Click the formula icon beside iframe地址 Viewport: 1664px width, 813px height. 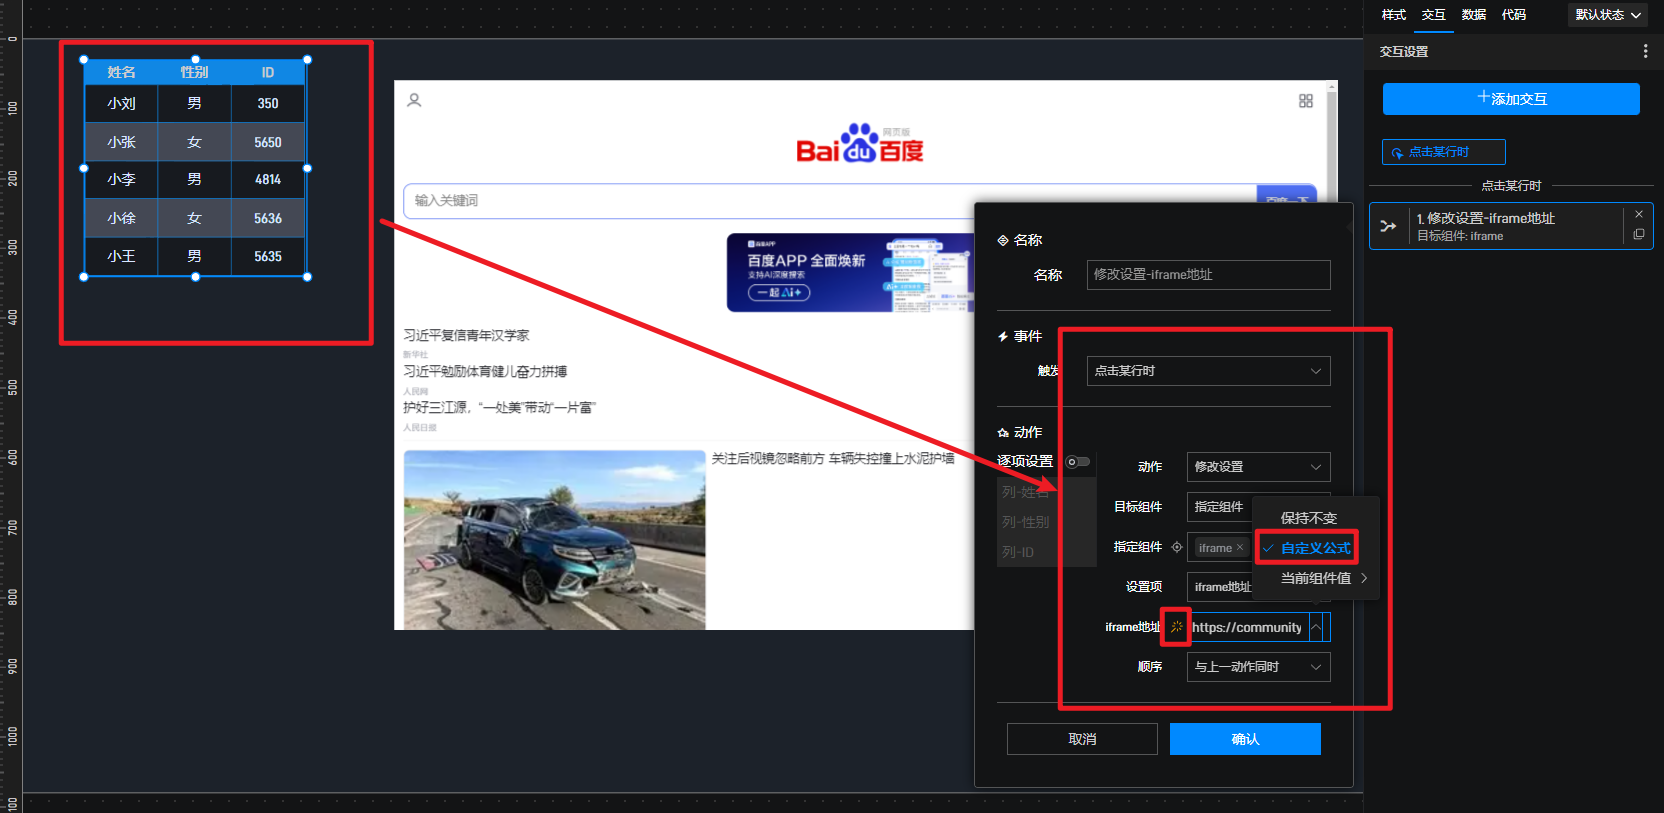pyautogui.click(x=1176, y=627)
